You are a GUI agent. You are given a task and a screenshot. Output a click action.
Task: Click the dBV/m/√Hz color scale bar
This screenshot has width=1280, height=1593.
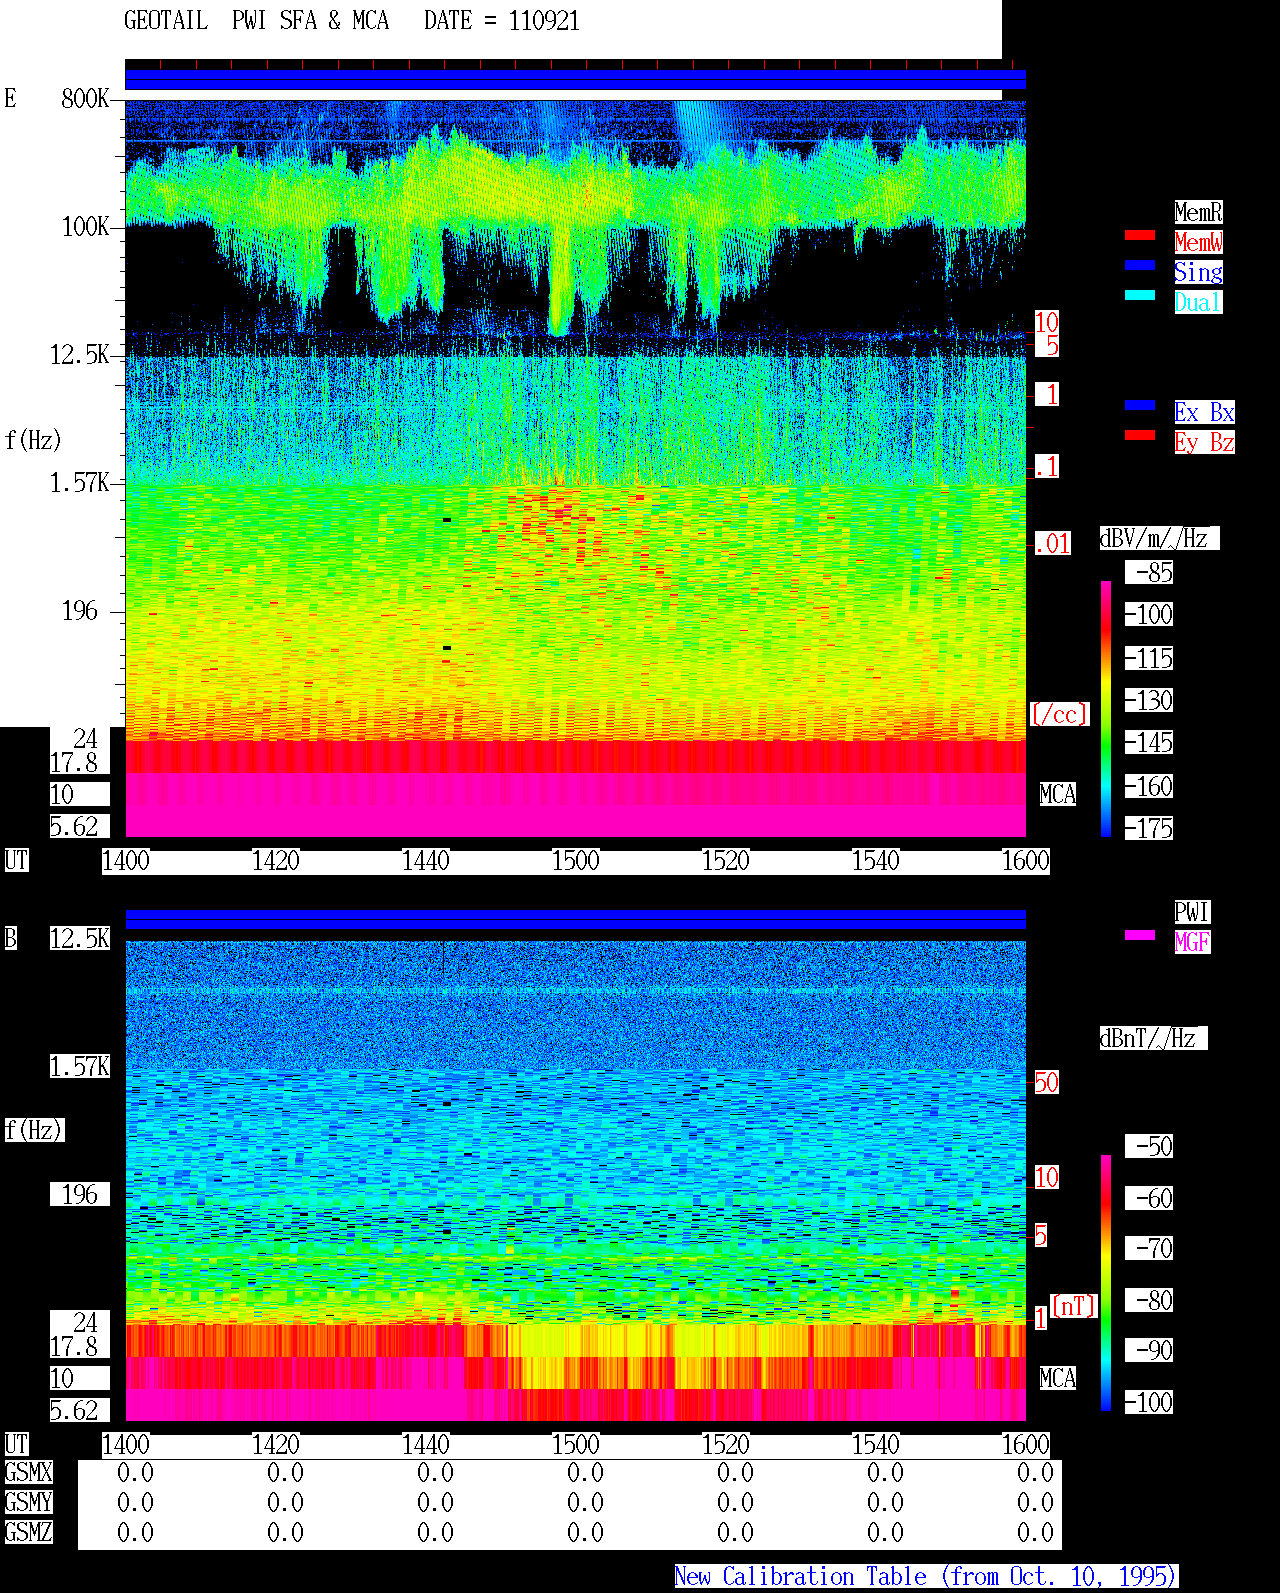pyautogui.click(x=1106, y=708)
